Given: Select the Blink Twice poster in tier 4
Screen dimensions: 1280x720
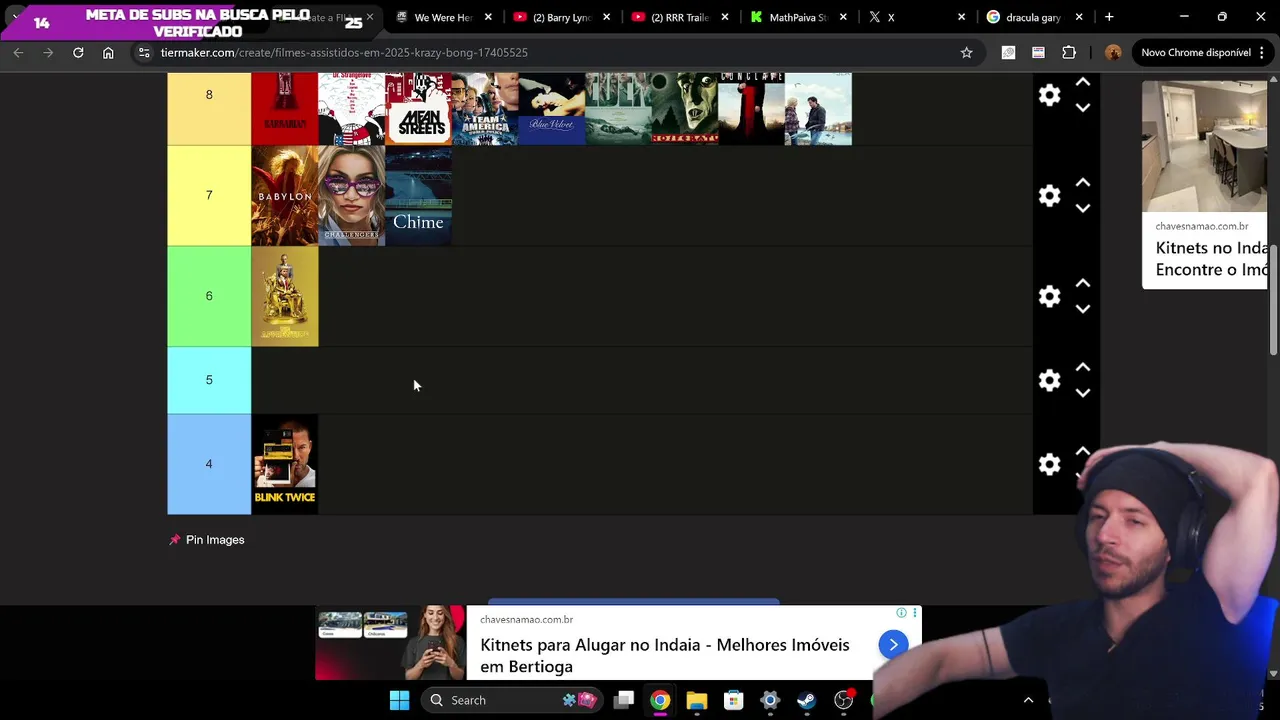Looking at the screenshot, I should [285, 464].
